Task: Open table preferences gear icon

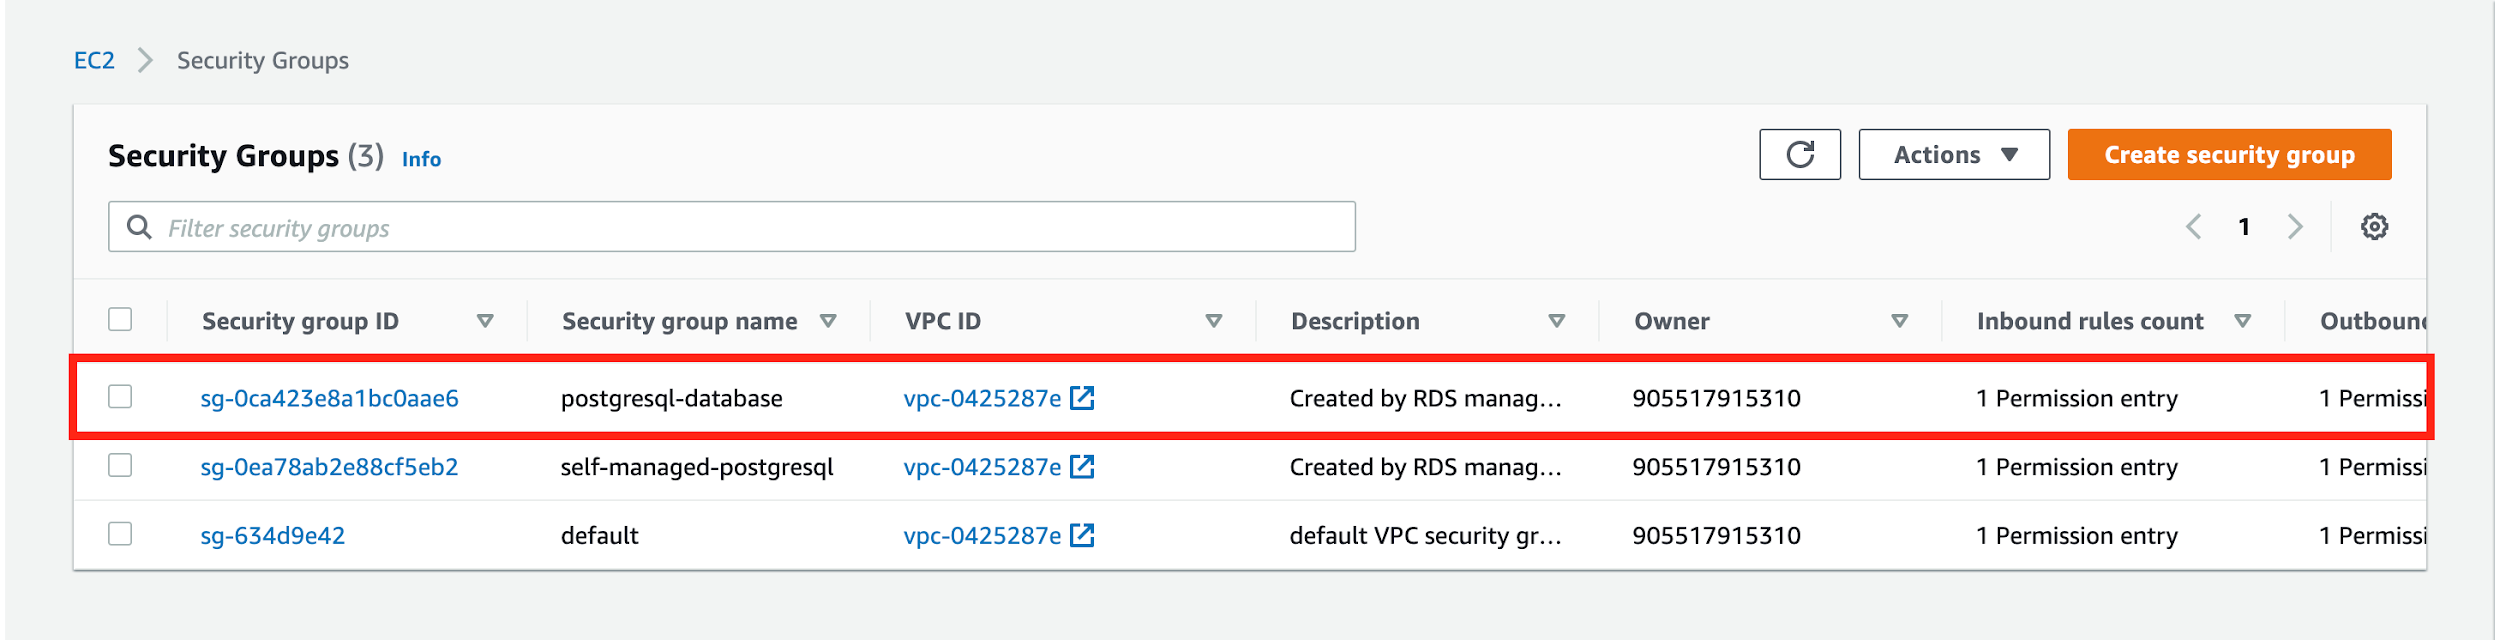Action: pyautogui.click(x=2375, y=227)
